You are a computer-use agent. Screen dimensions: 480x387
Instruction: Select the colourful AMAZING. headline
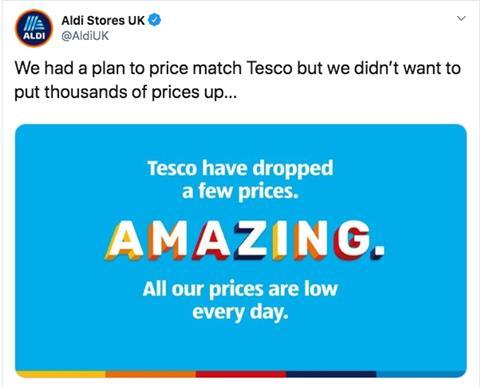pos(245,241)
